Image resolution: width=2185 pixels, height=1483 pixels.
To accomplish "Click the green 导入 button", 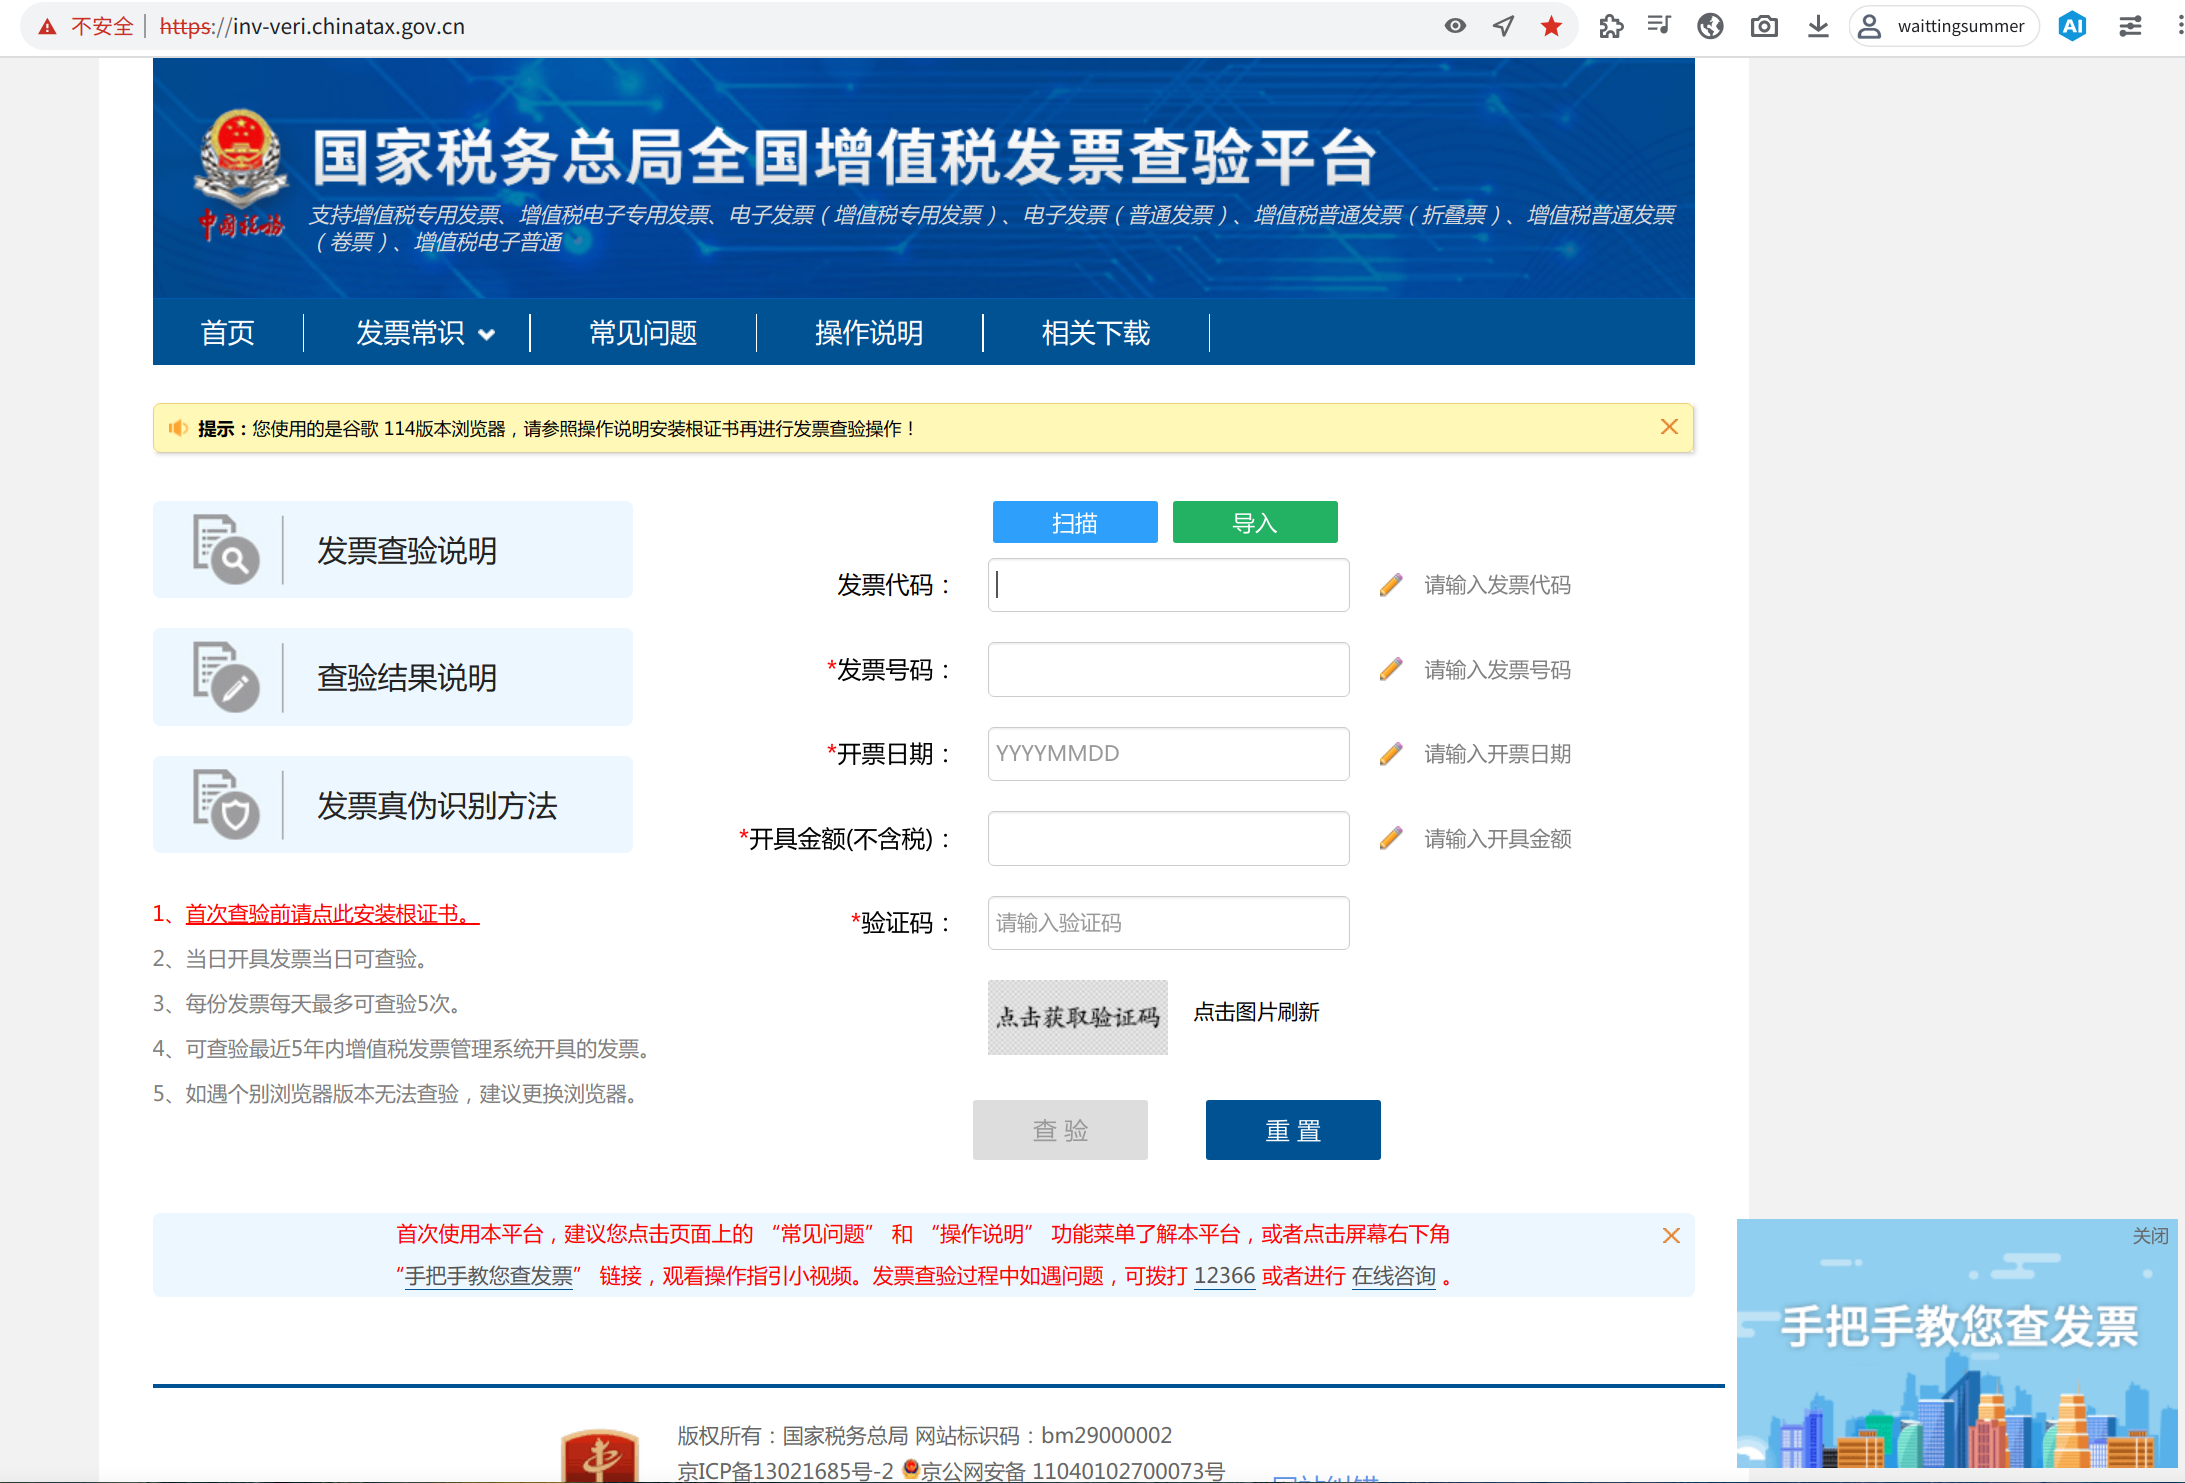I will (x=1255, y=522).
